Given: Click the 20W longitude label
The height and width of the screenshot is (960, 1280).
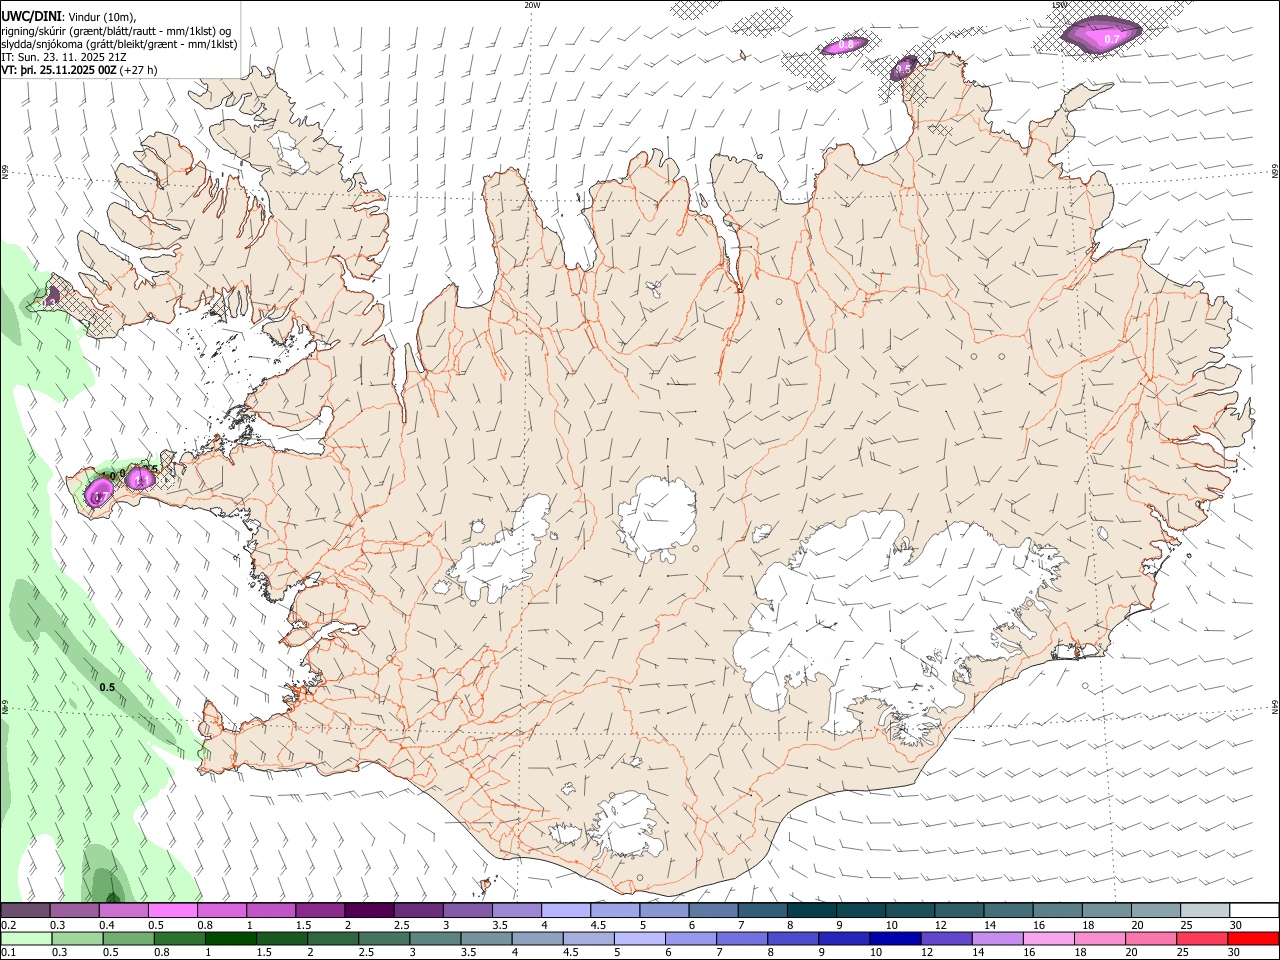Looking at the screenshot, I should coord(532,5).
